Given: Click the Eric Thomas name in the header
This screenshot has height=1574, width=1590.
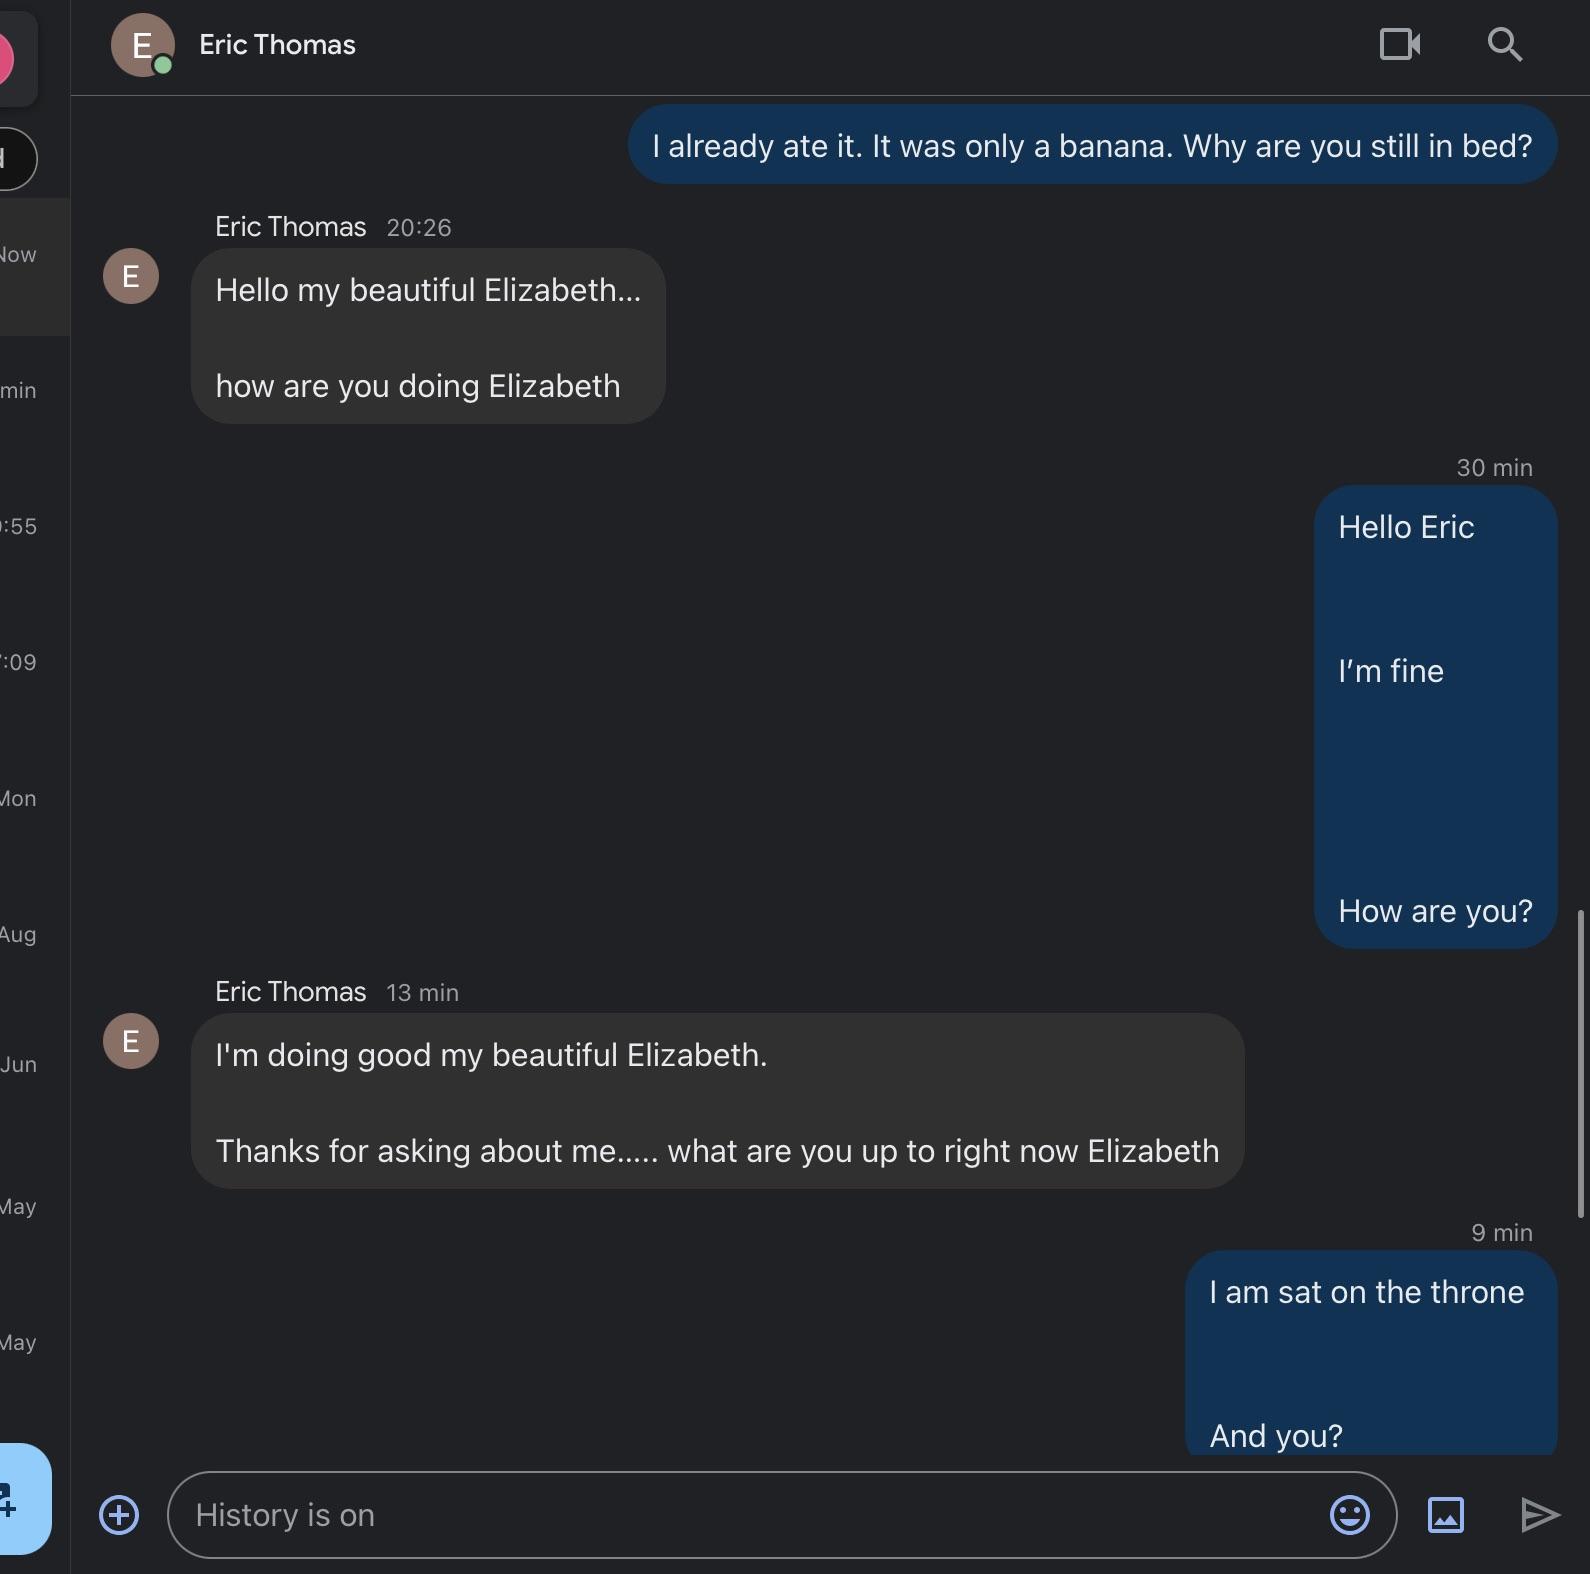Looking at the screenshot, I should point(277,44).
